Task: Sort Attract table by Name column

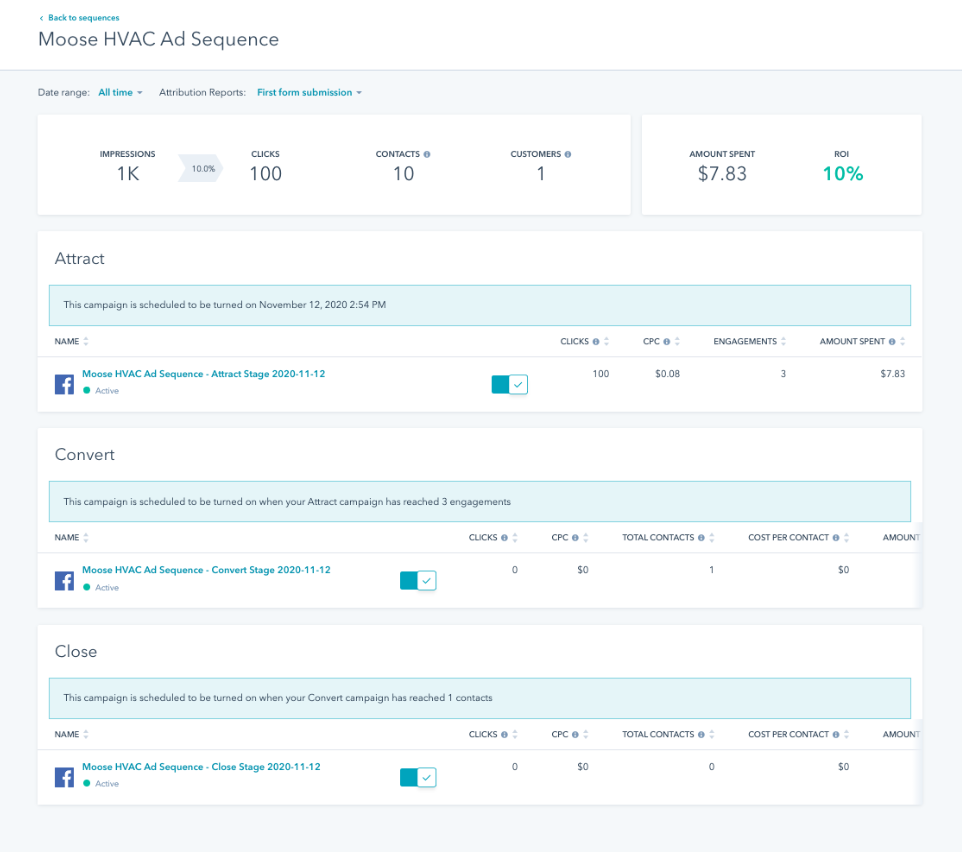Action: (x=86, y=342)
